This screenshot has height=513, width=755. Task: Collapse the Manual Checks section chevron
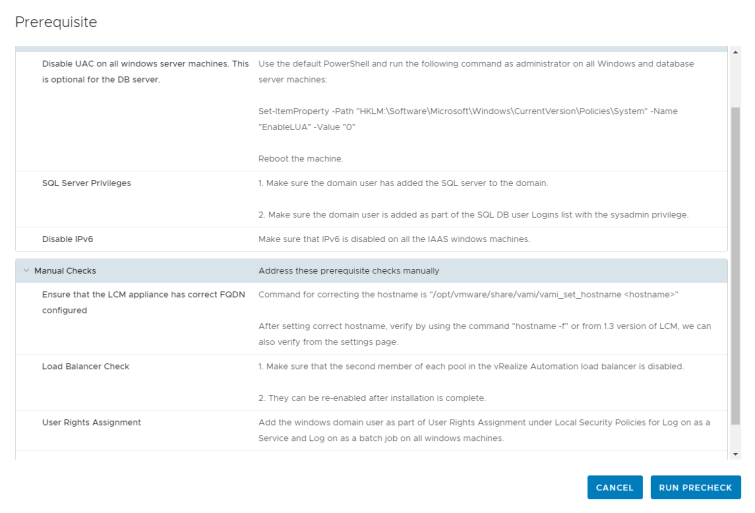click(23, 271)
